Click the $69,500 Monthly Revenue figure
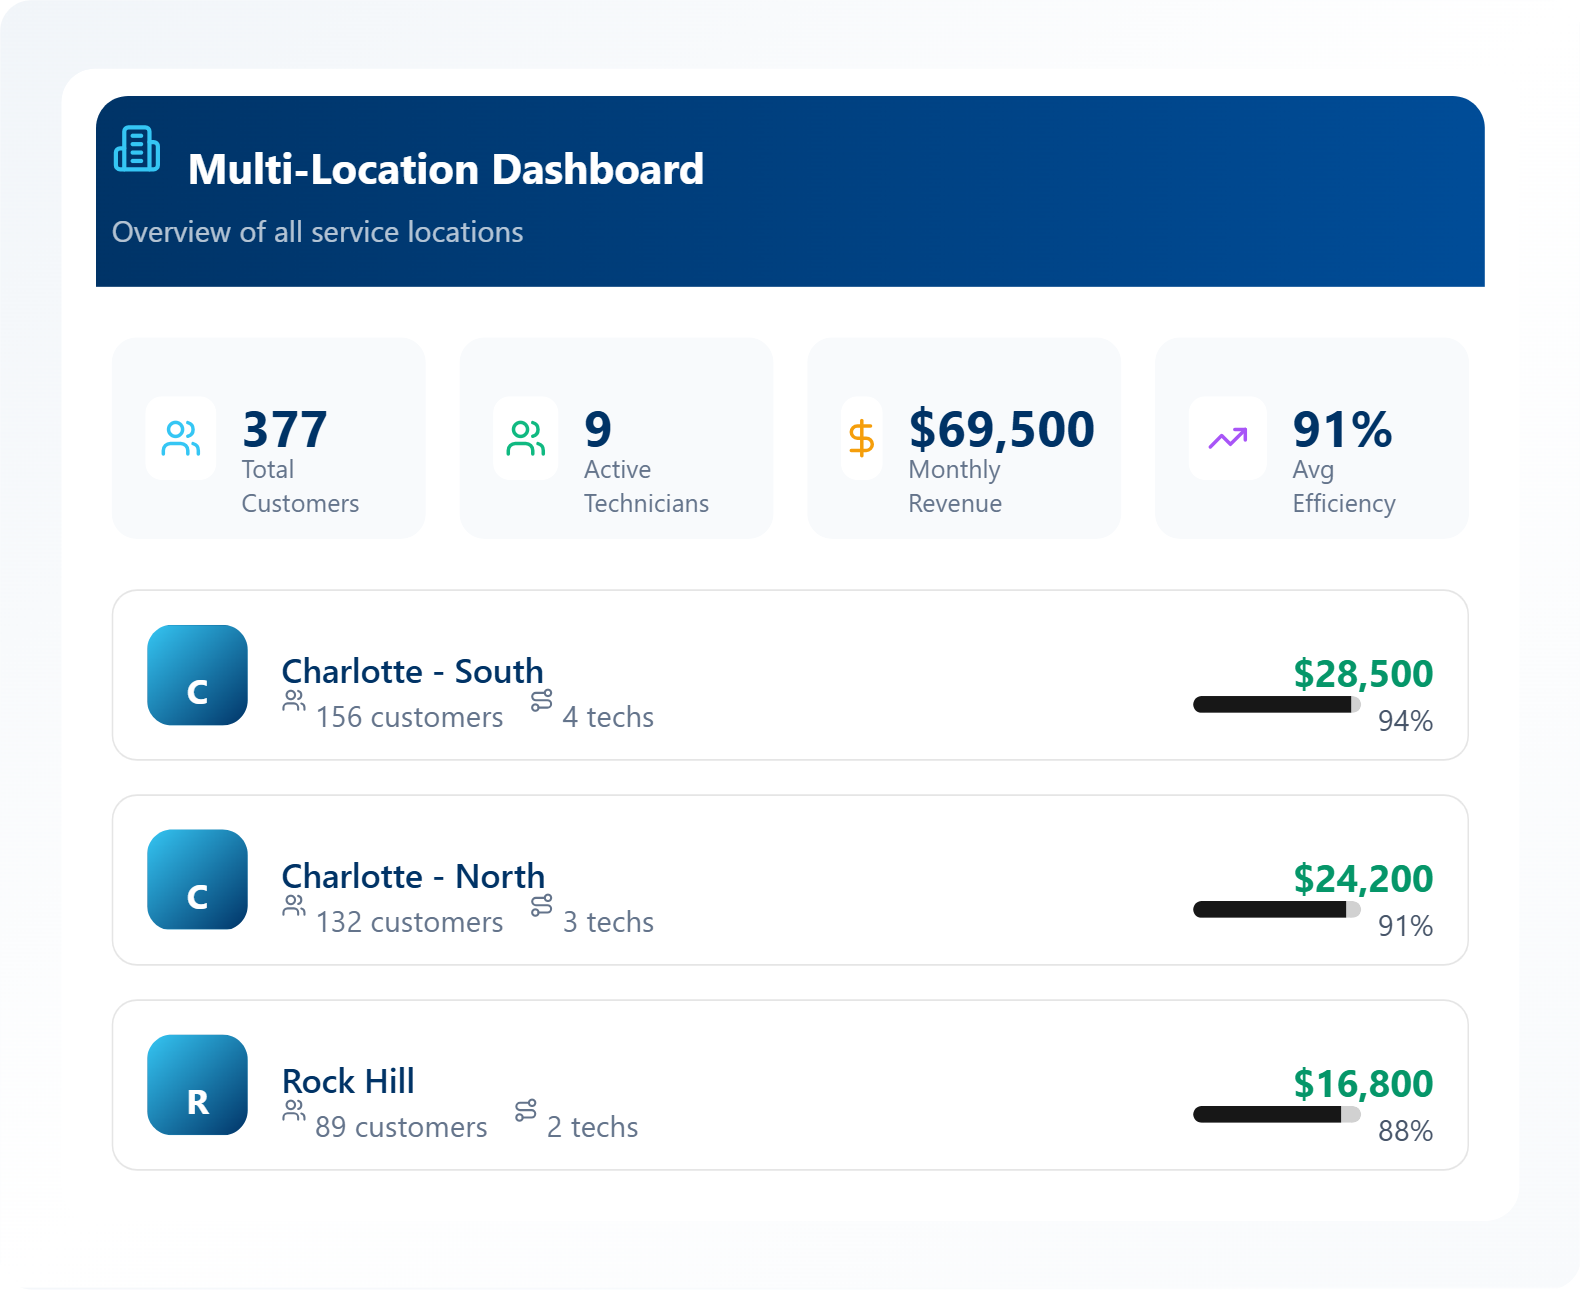1582x1290 pixels. pos(1001,429)
